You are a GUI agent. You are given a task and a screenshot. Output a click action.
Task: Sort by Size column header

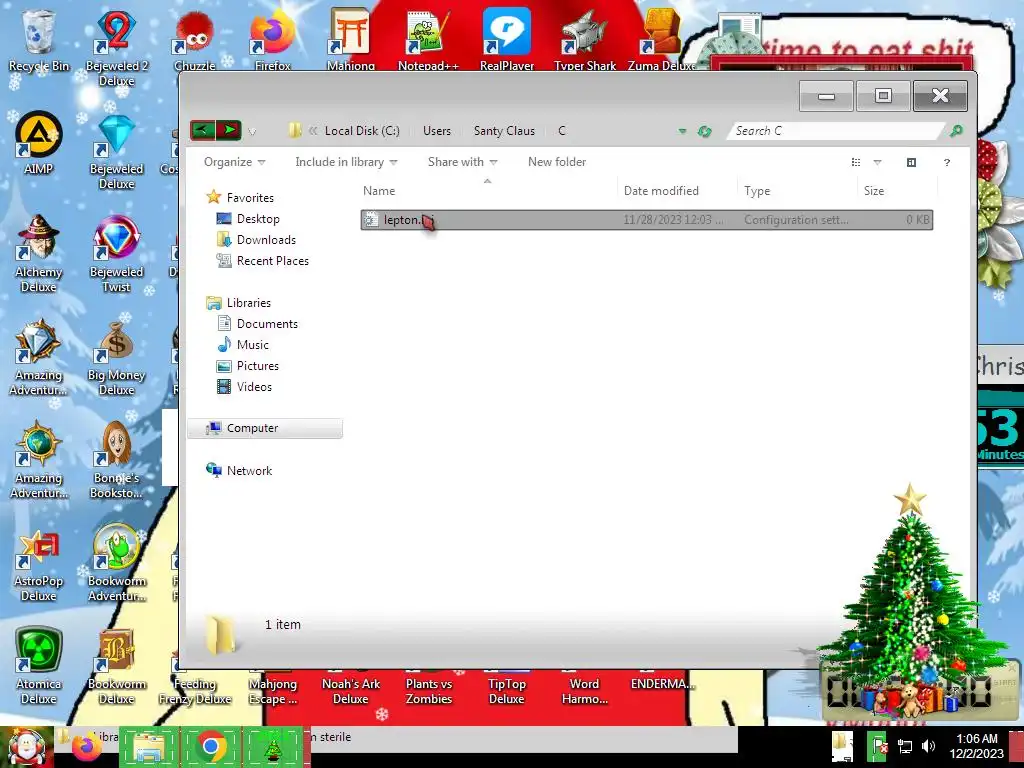point(897,191)
